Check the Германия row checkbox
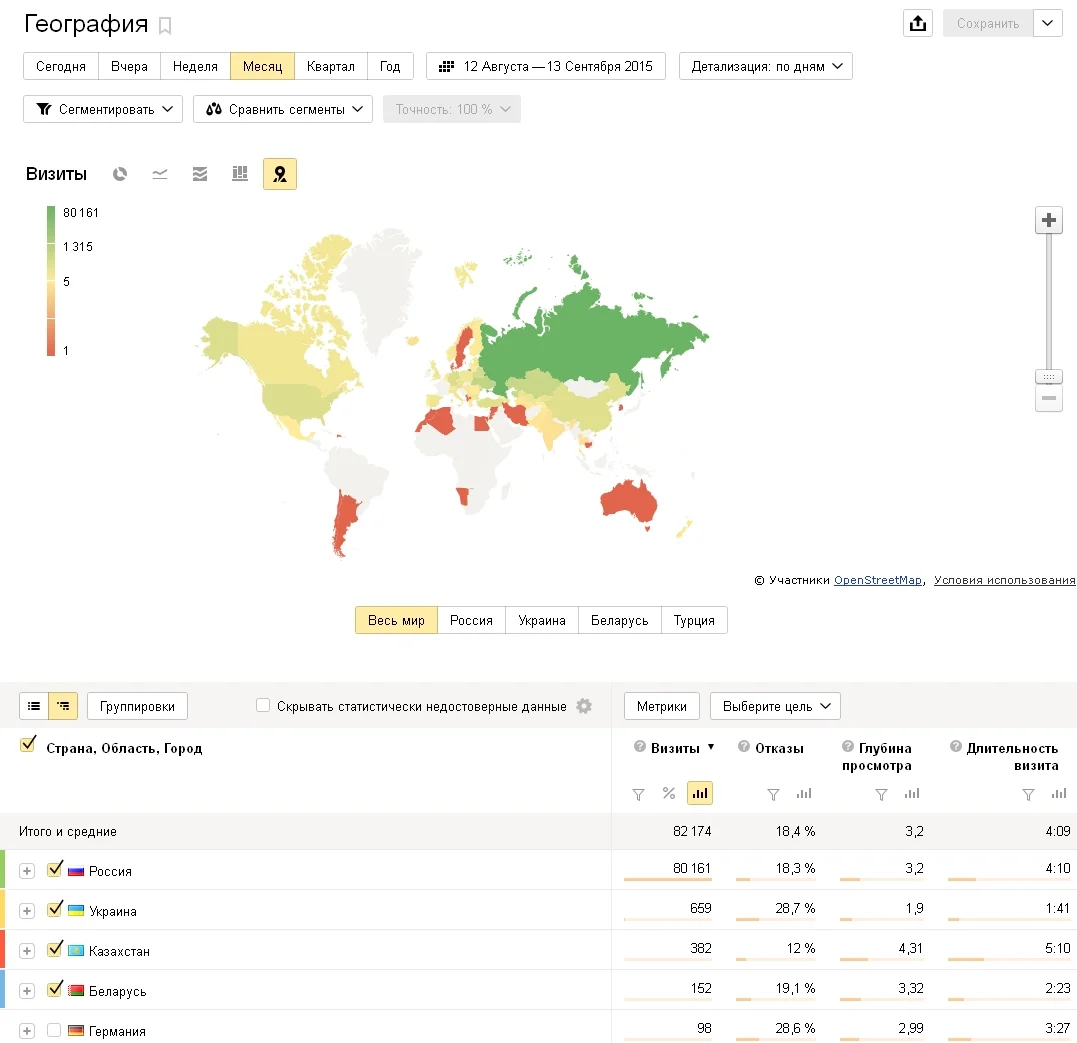1077x1043 pixels. (x=54, y=1030)
